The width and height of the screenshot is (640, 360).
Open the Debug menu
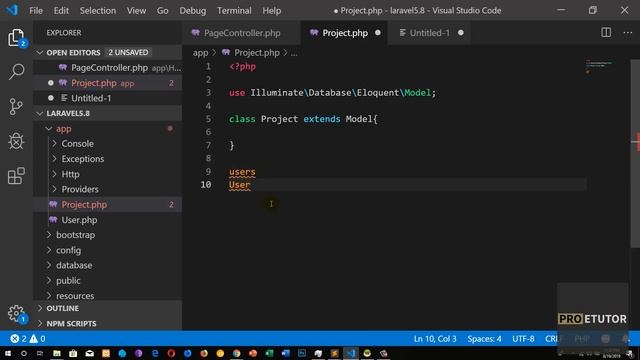(x=193, y=11)
